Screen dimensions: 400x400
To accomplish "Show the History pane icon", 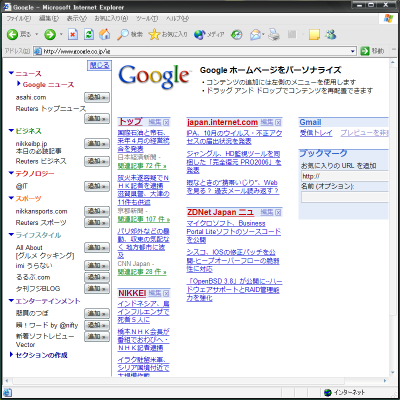I will coord(237,34).
